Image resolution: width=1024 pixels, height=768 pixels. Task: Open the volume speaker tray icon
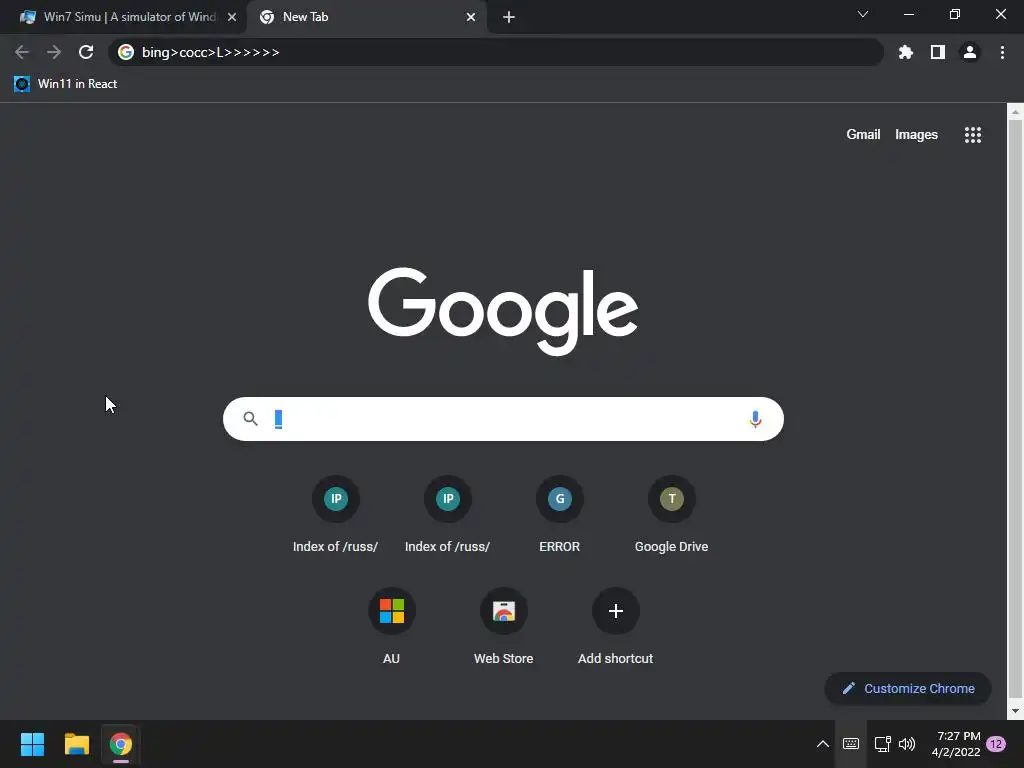(907, 744)
